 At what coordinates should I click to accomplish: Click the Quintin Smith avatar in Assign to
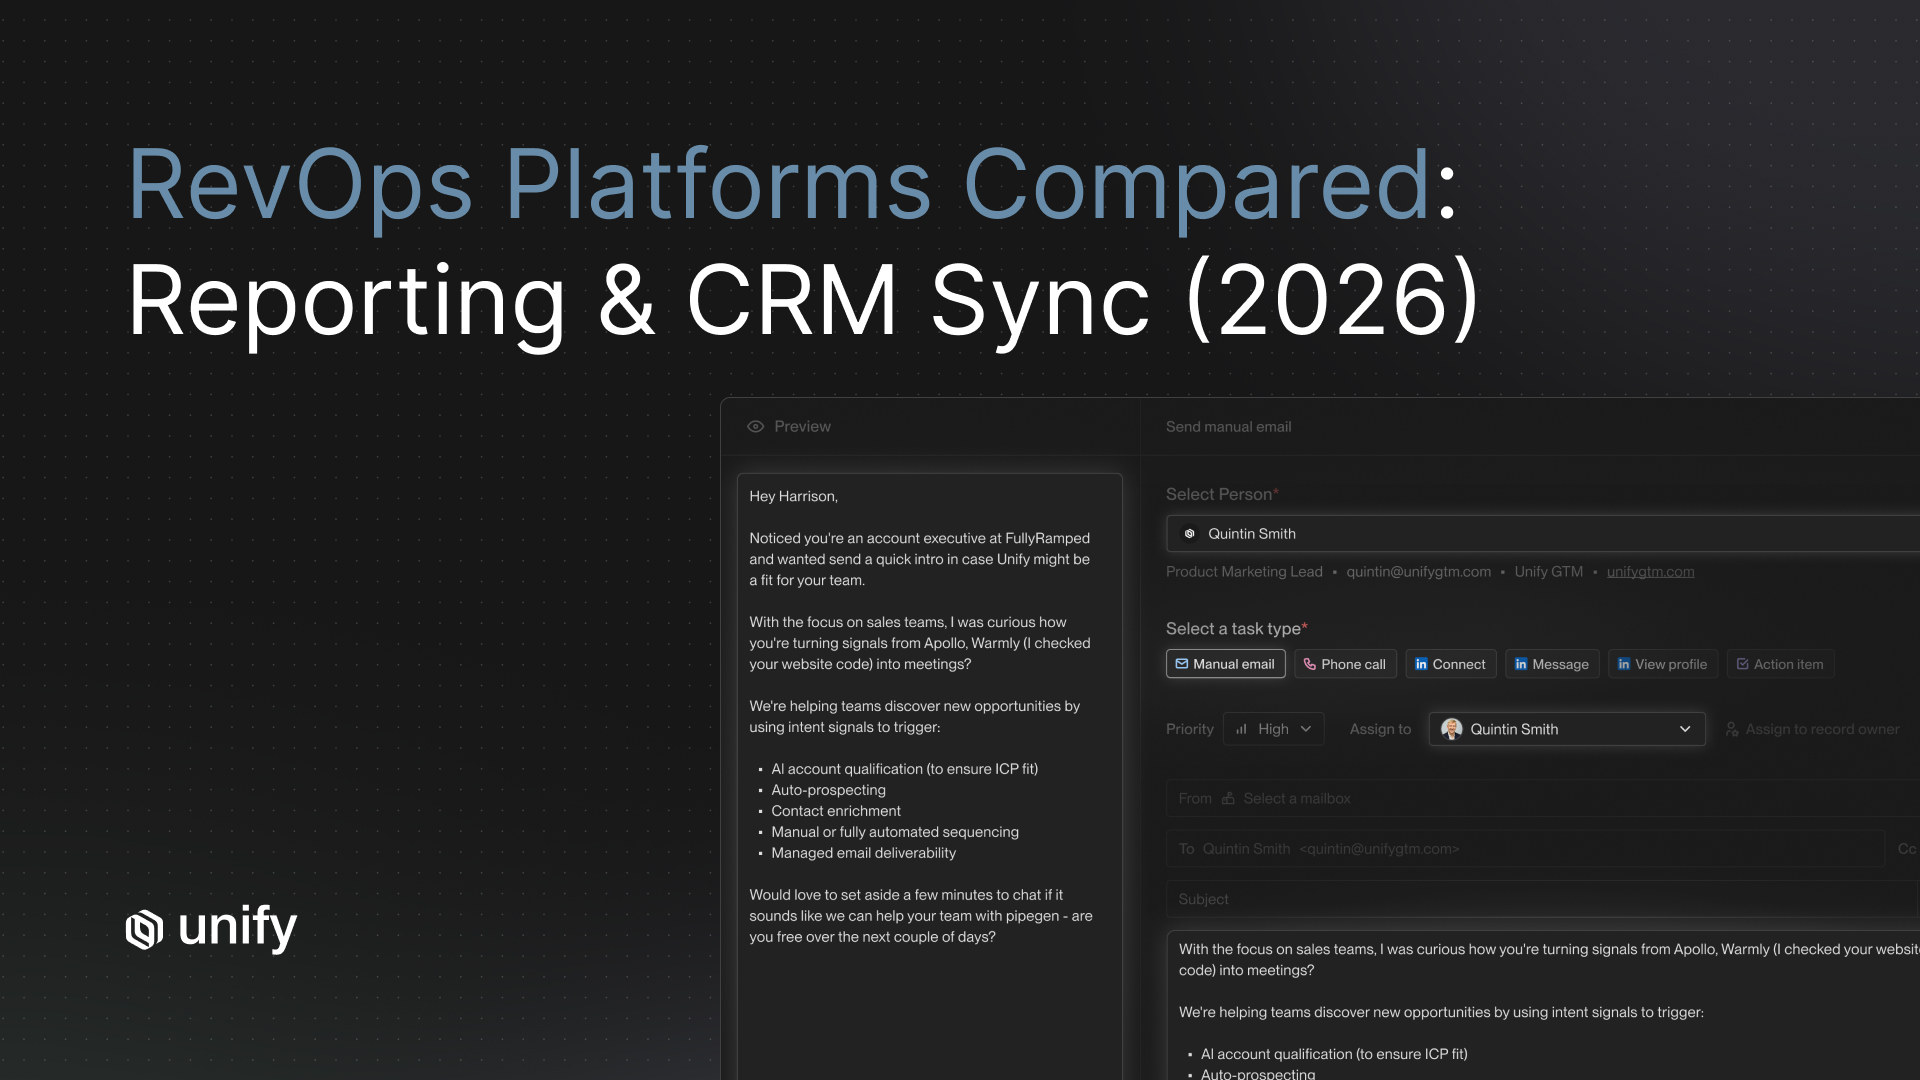(x=1452, y=729)
